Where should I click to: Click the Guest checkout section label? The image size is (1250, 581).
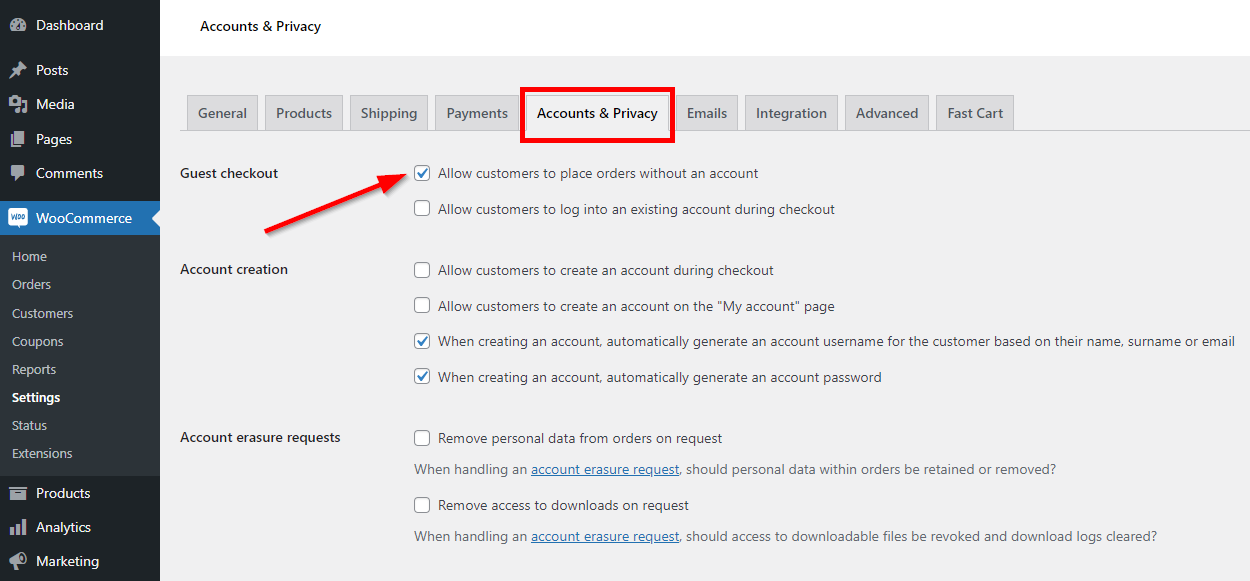[229, 173]
